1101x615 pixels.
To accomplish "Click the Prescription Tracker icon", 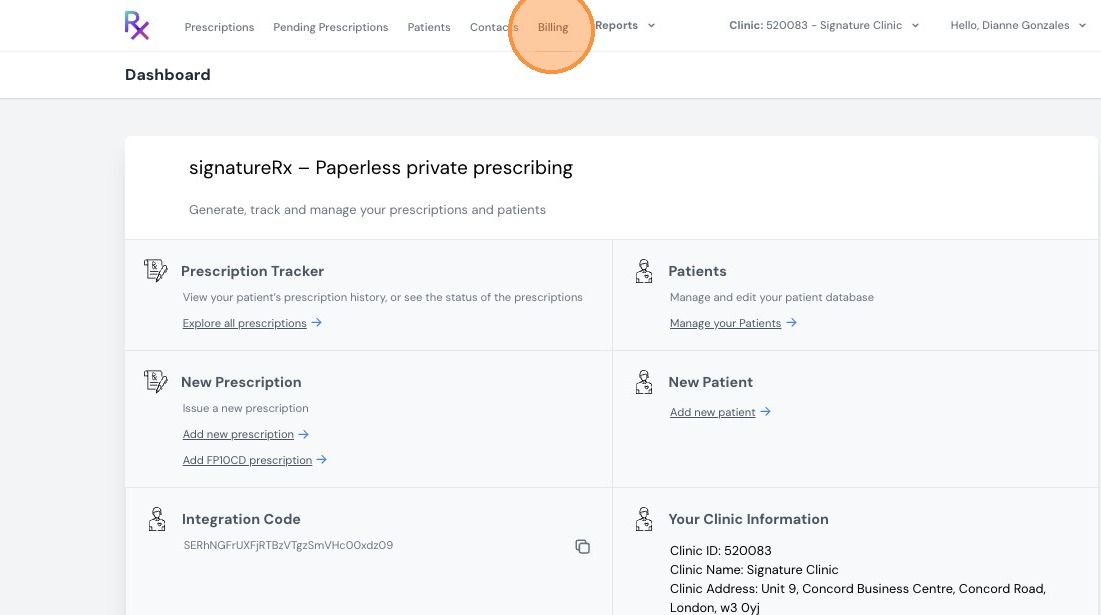I will pos(155,270).
